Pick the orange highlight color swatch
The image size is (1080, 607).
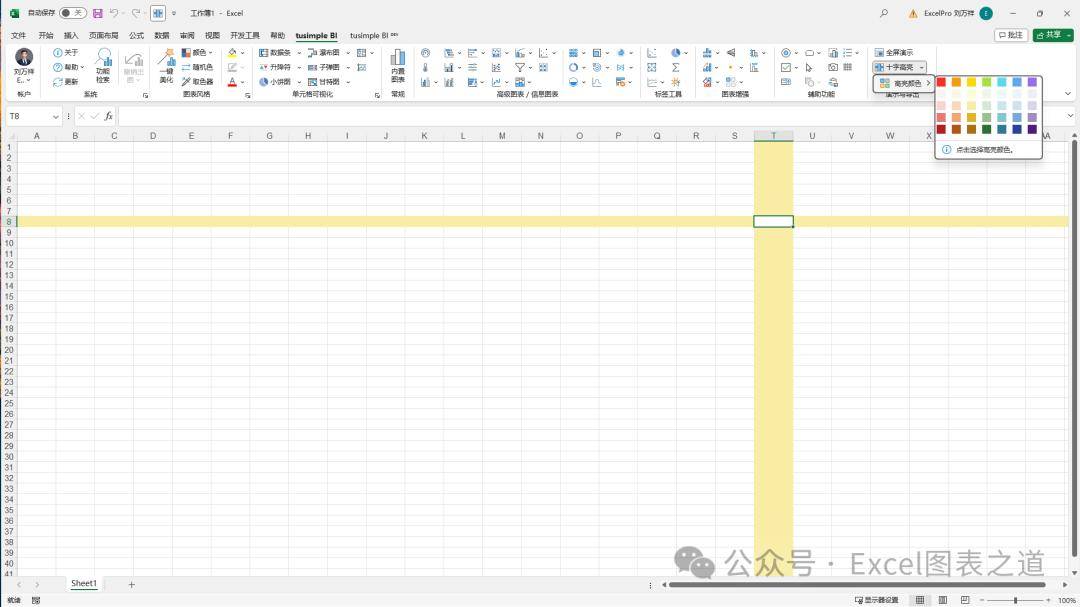pyautogui.click(x=955, y=82)
